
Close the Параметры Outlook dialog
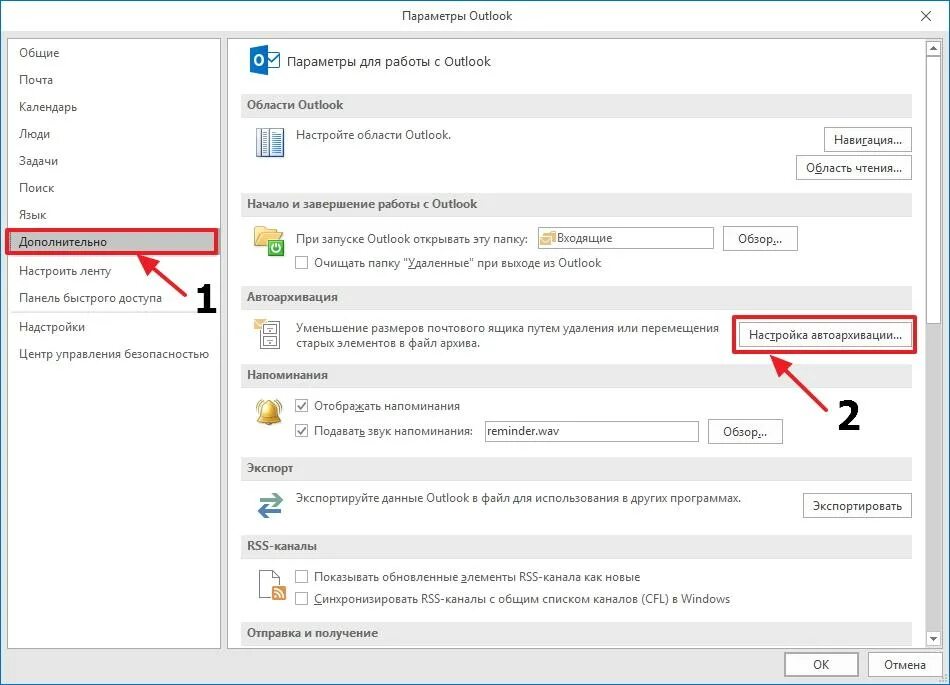[x=926, y=16]
